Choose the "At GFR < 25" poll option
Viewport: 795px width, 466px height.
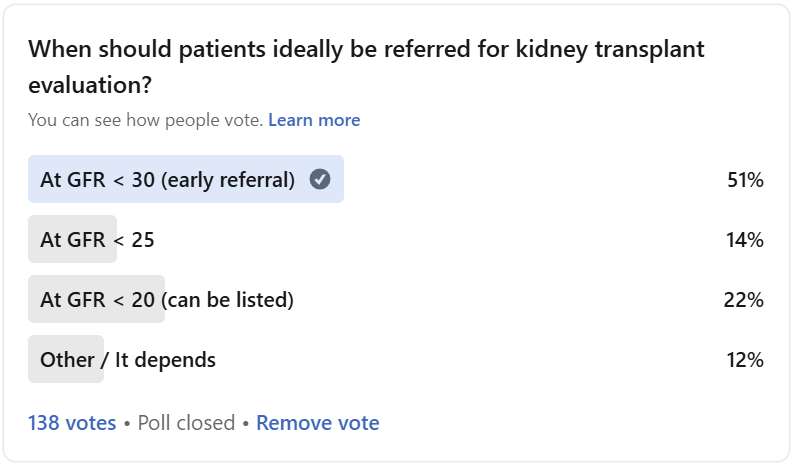[x=97, y=240]
